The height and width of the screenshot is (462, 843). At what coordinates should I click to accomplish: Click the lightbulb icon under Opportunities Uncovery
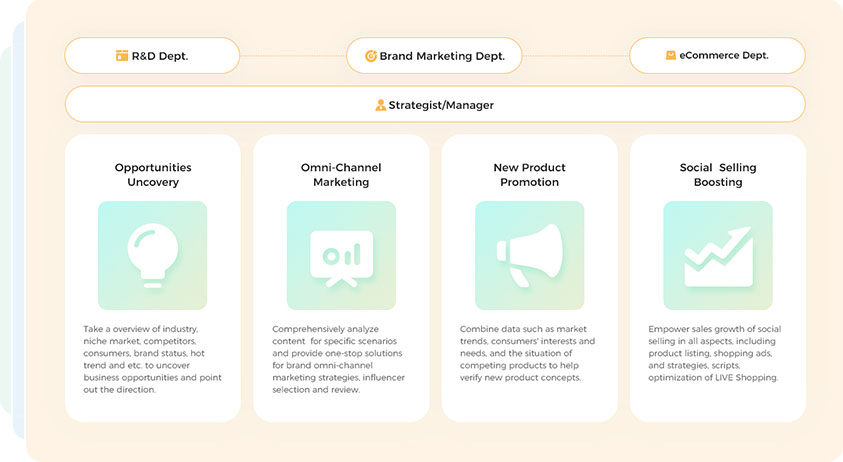(153, 255)
